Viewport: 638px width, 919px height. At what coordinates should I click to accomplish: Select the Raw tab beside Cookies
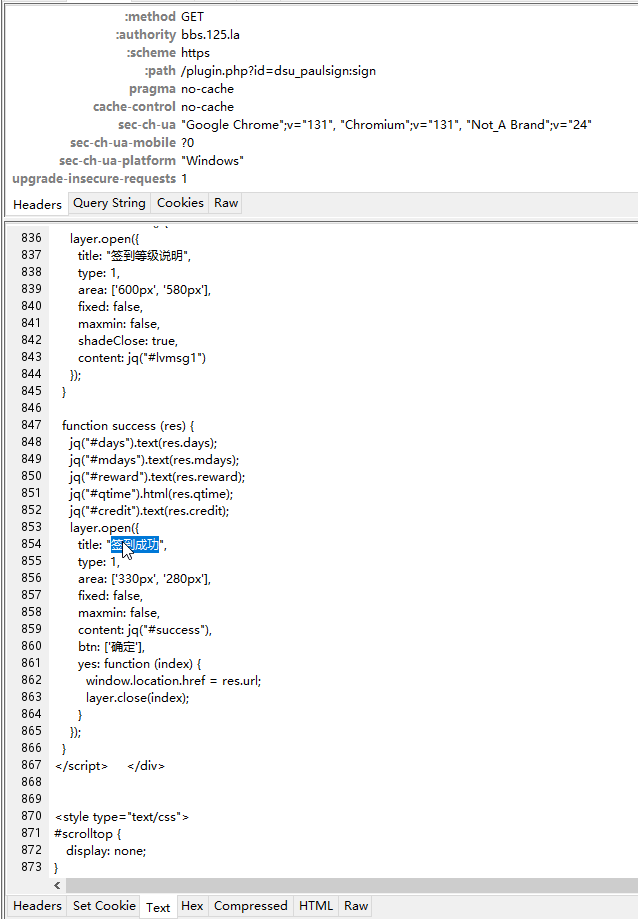pyautogui.click(x=226, y=203)
